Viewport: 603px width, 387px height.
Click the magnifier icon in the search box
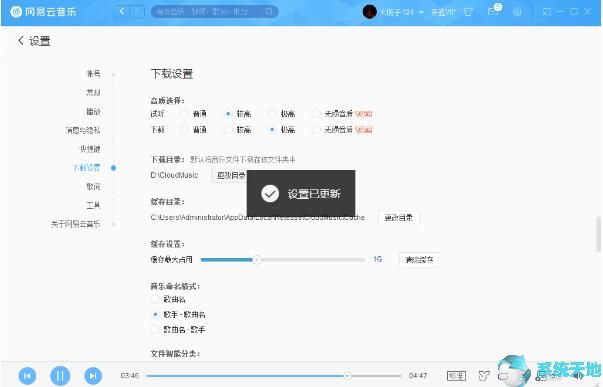pyautogui.click(x=269, y=12)
